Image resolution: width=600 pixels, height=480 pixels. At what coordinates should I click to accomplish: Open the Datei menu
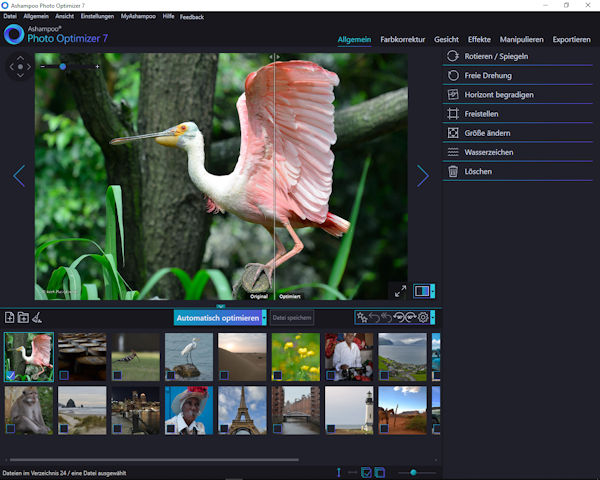(10, 16)
